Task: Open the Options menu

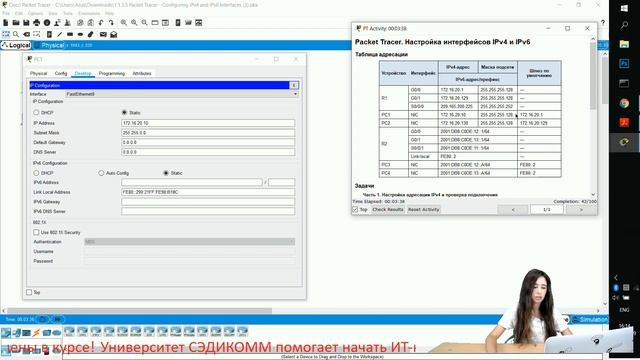Action: pyautogui.click(x=35, y=13)
